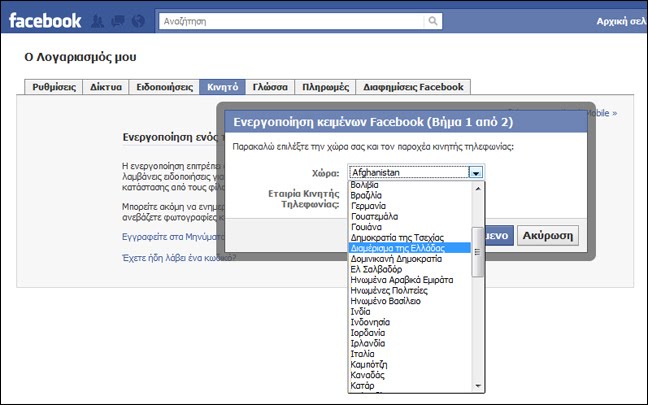Go to Αρχική σελίδα link
The width and height of the screenshot is (648, 405).
click(621, 21)
